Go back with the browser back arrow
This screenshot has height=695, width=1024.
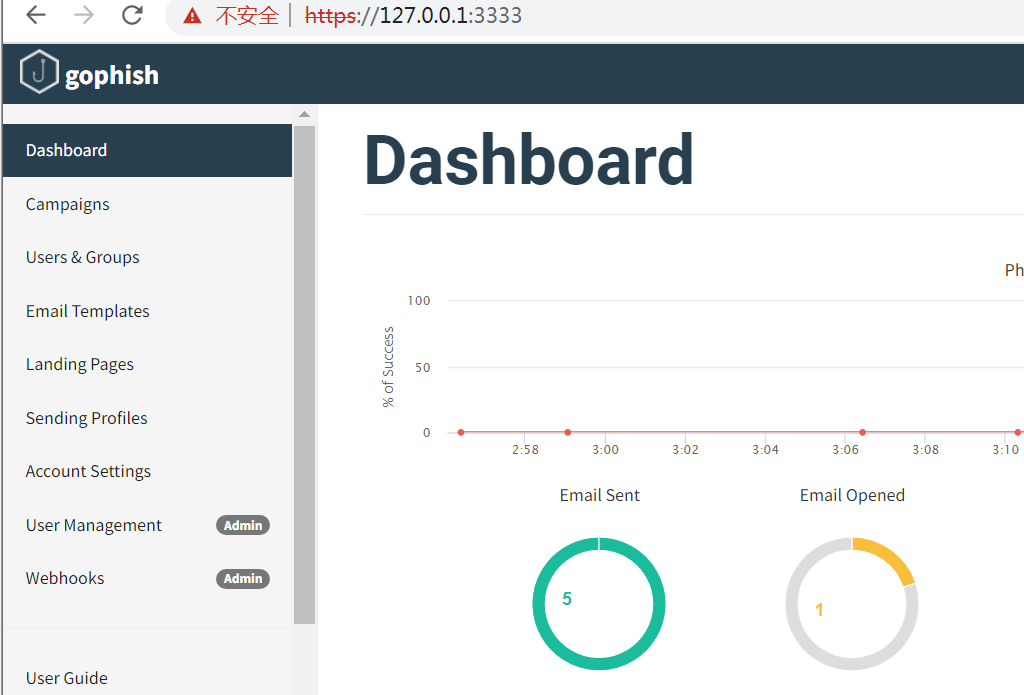pyautogui.click(x=36, y=14)
